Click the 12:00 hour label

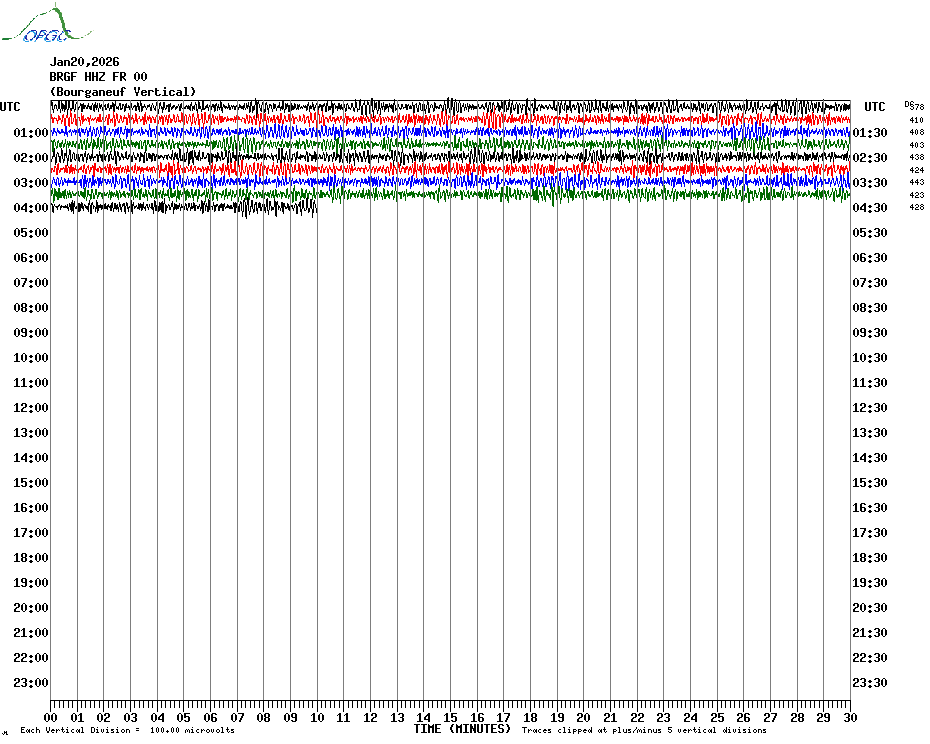(x=31, y=407)
